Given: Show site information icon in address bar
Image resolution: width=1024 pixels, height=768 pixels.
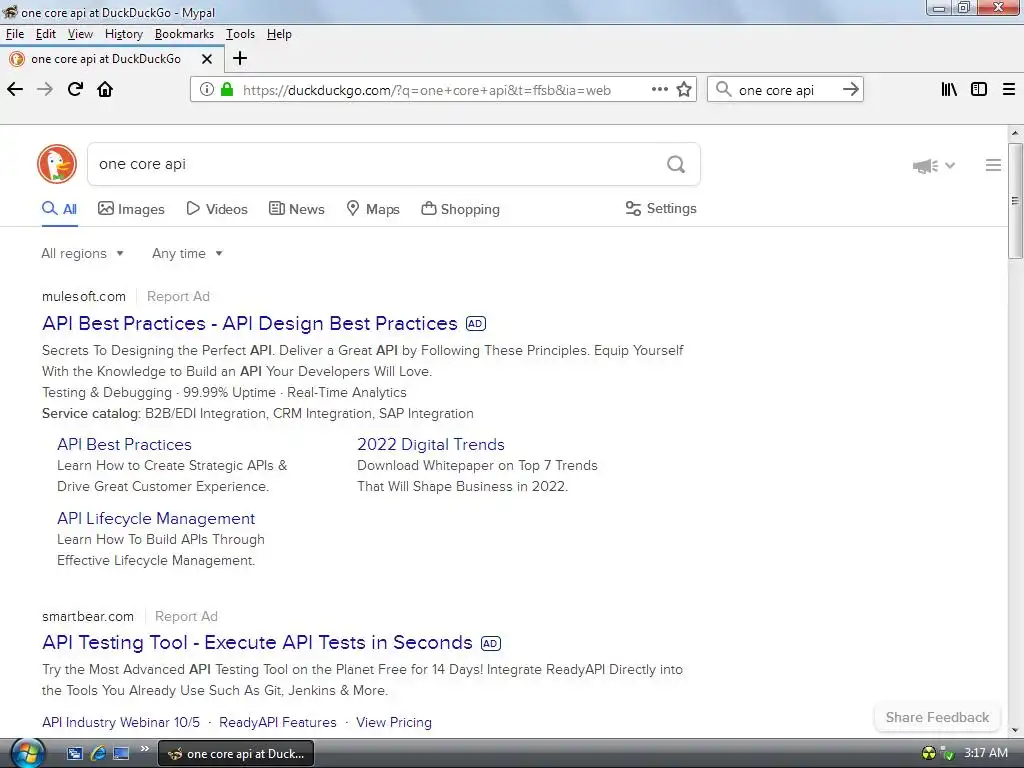Looking at the screenshot, I should (x=206, y=89).
